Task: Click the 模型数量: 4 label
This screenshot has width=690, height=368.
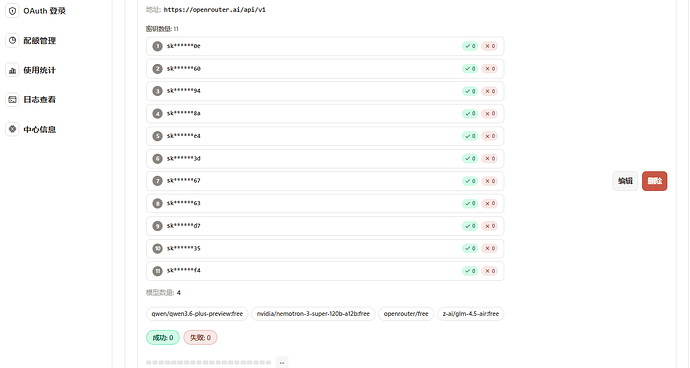Action: (x=163, y=293)
